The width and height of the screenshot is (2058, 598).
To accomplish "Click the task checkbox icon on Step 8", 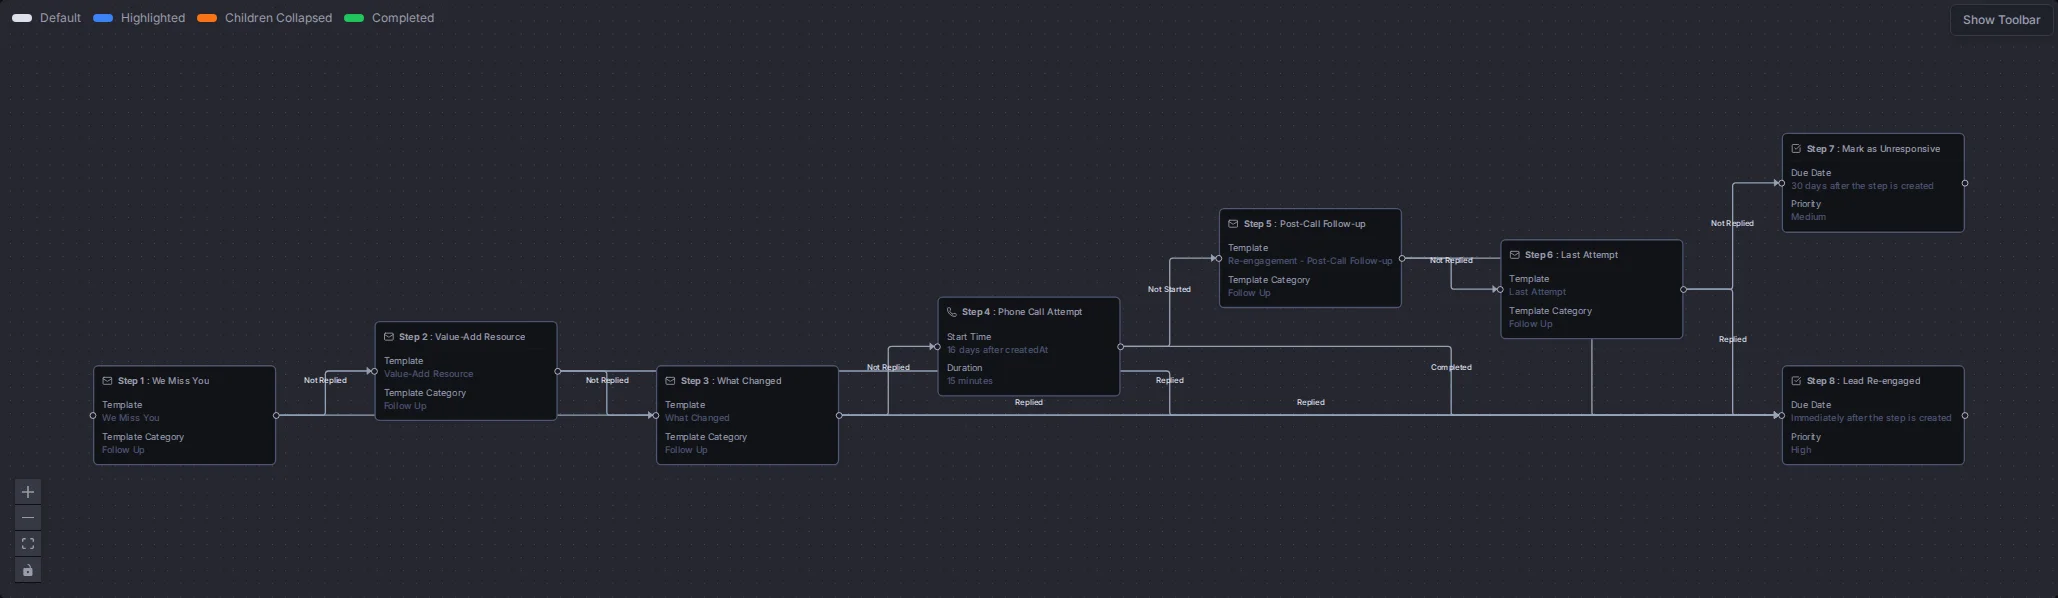I will click(x=1796, y=381).
